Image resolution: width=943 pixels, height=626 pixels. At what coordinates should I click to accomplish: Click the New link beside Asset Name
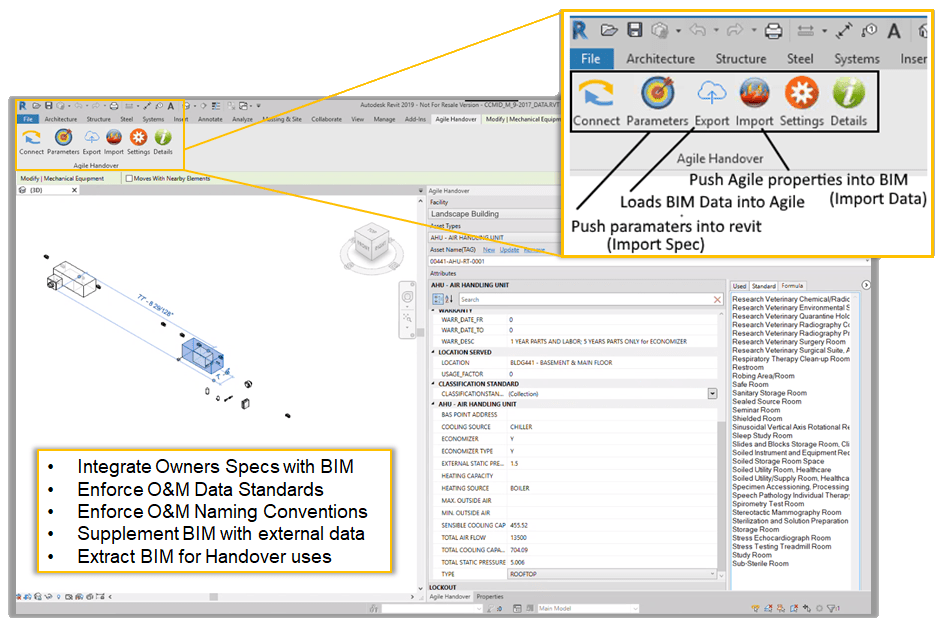(489, 250)
